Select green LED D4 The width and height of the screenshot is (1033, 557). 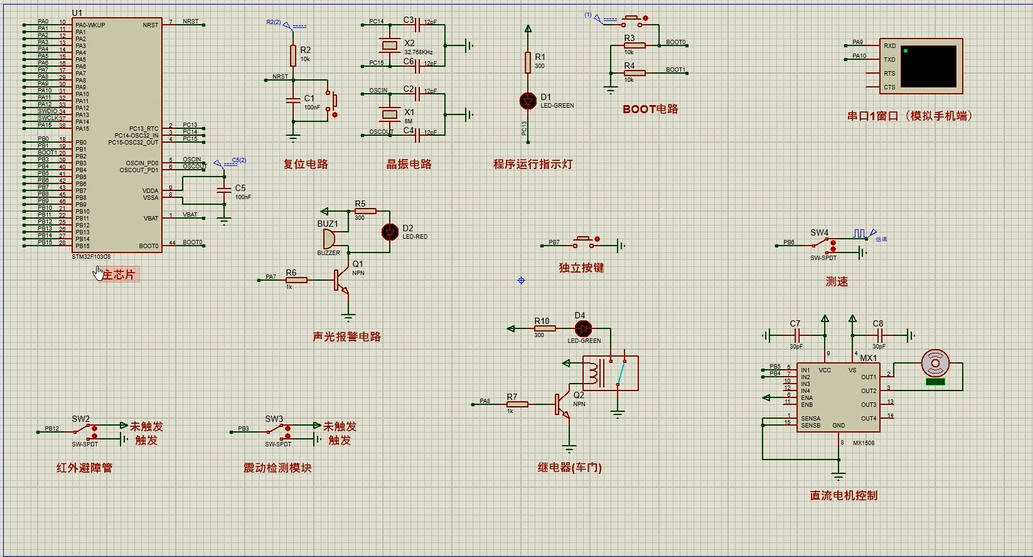583,328
